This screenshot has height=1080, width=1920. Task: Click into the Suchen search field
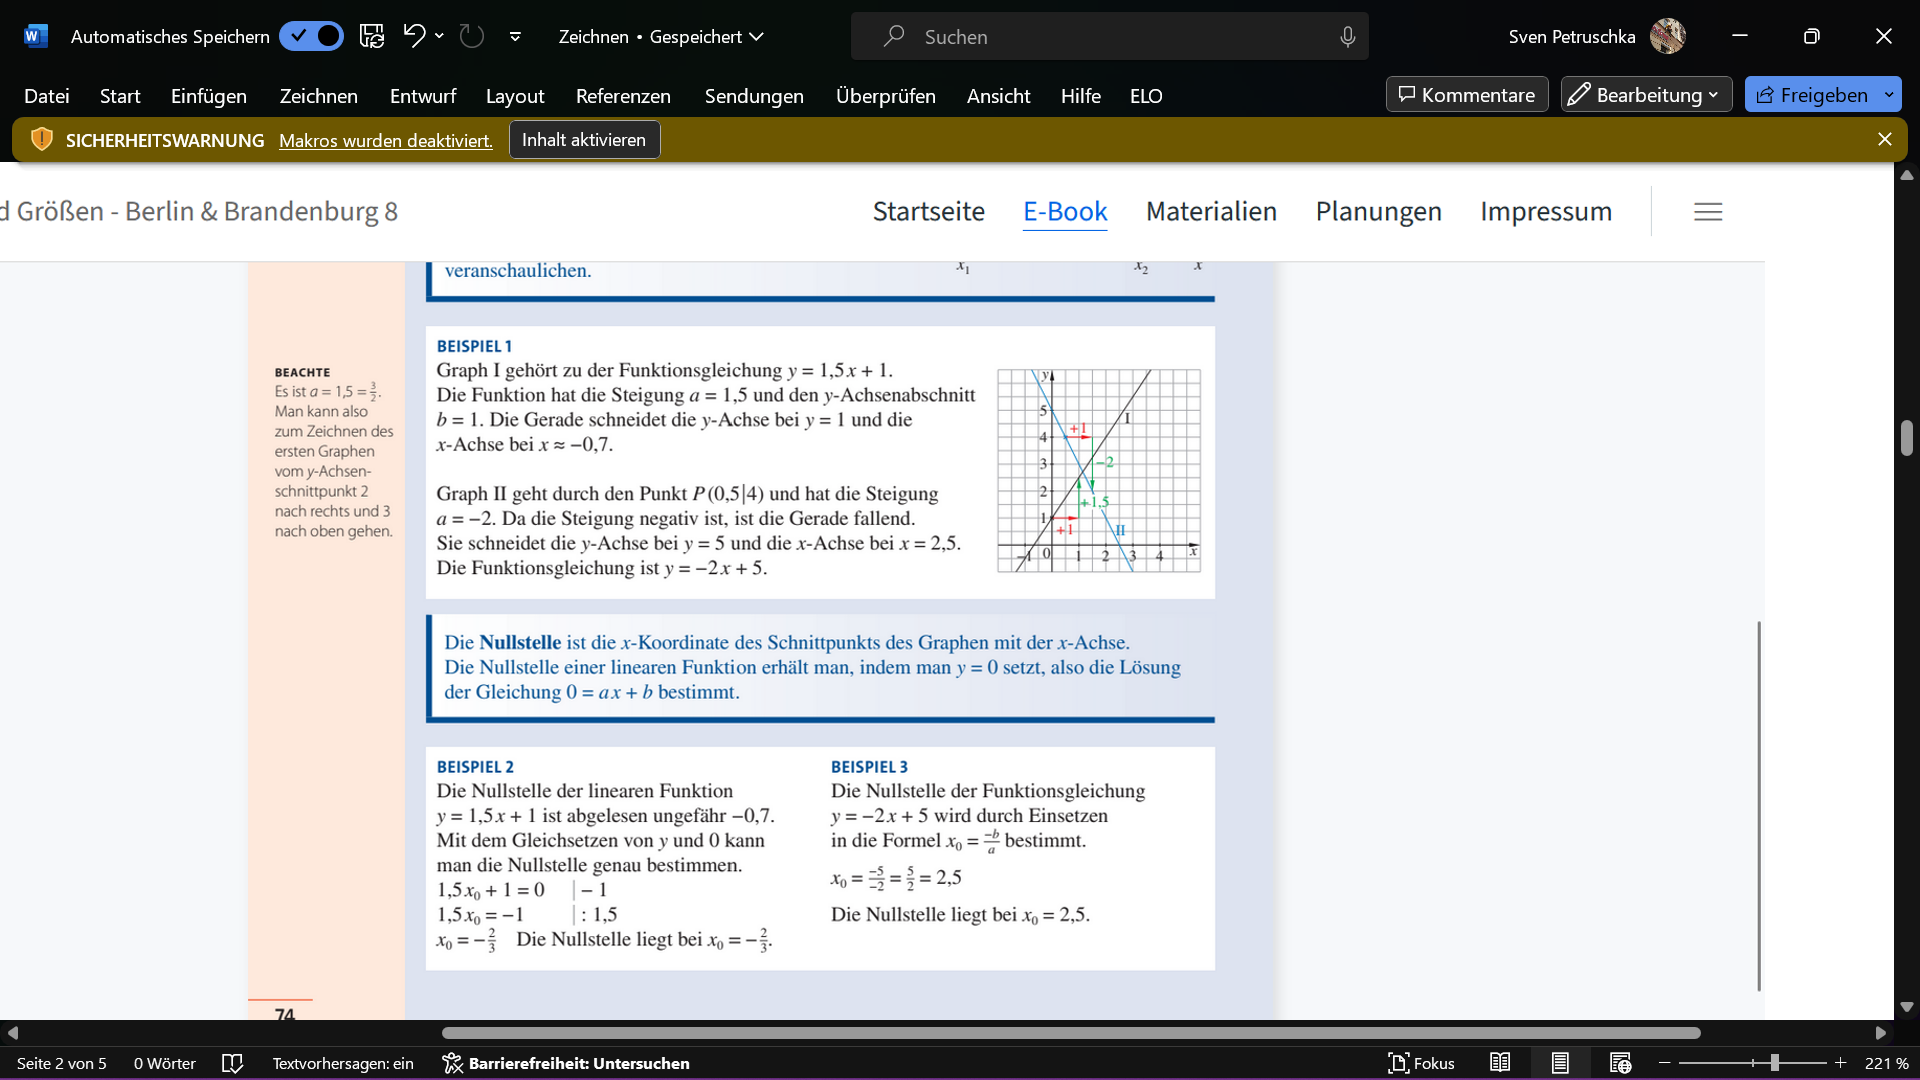(x=1109, y=36)
